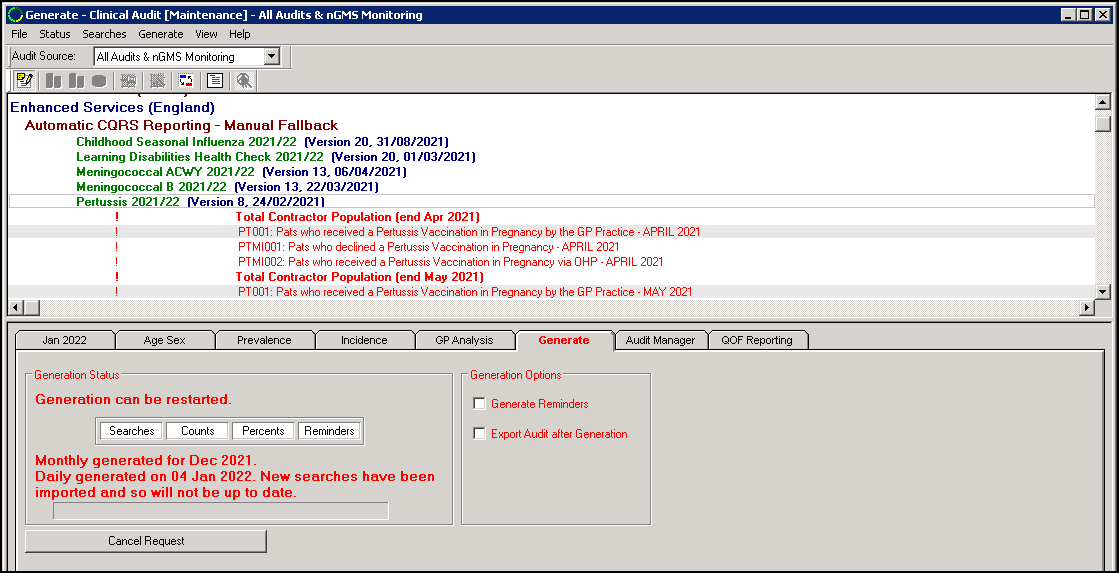Enable the Generate Reminders checkbox

click(x=480, y=404)
